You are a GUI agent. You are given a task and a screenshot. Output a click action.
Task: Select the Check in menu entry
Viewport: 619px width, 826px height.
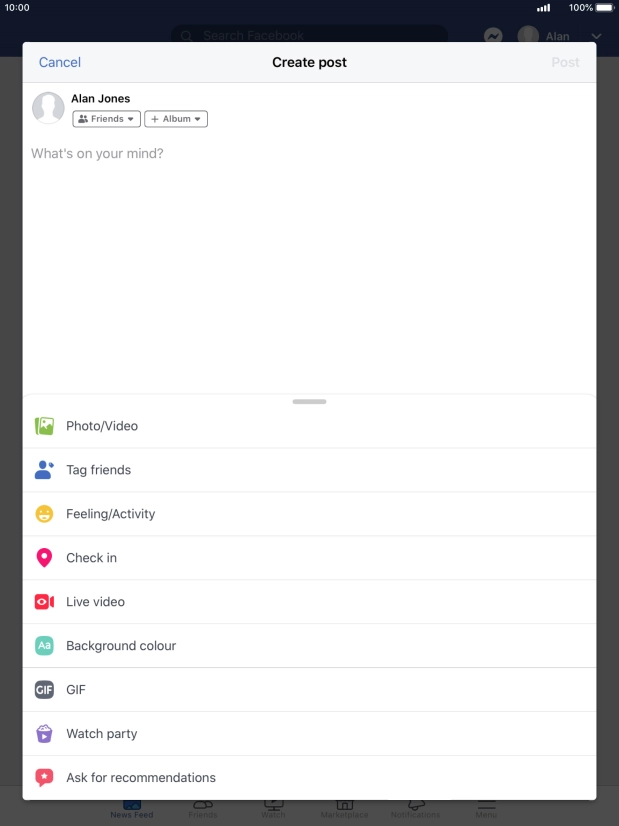click(309, 558)
